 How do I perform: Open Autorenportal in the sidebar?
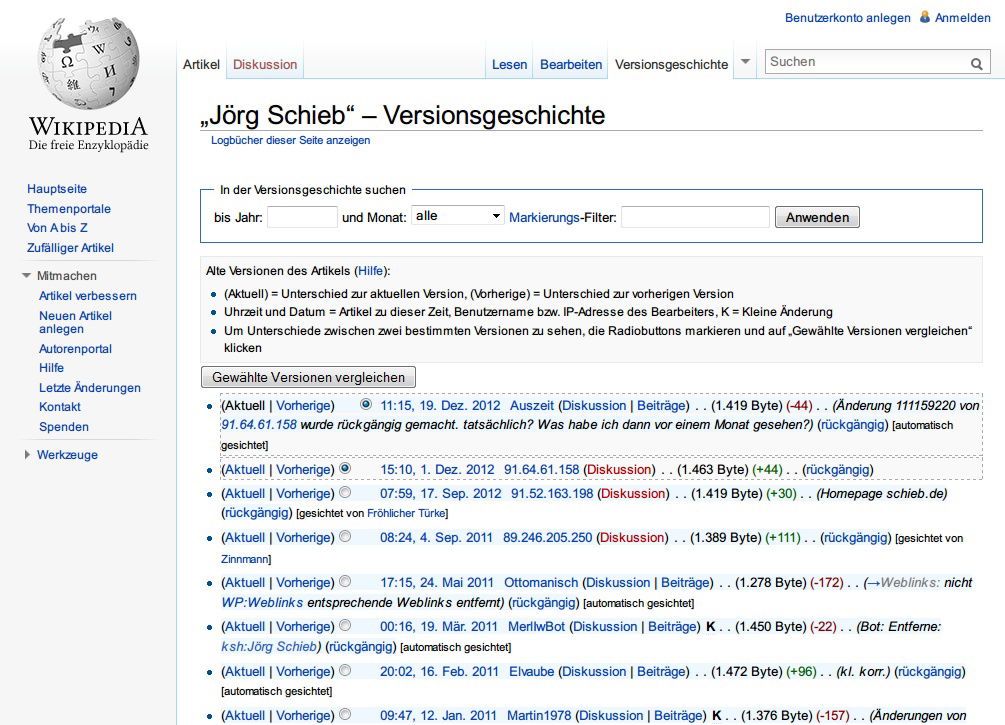pyautogui.click(x=76, y=349)
